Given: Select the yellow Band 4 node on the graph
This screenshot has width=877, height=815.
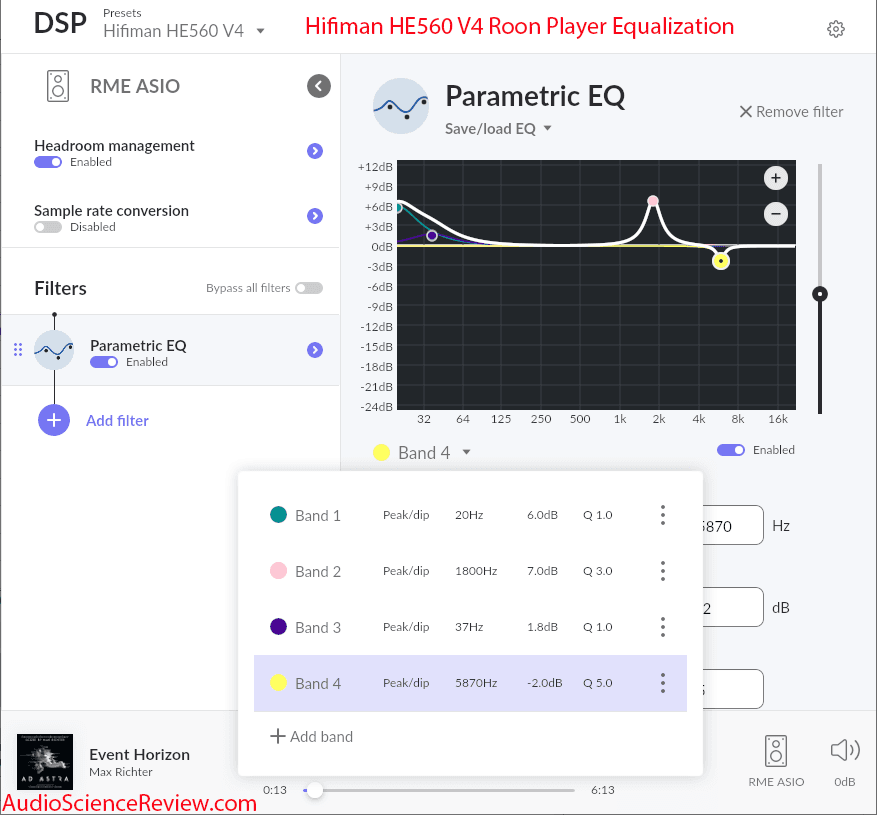Looking at the screenshot, I should (721, 261).
